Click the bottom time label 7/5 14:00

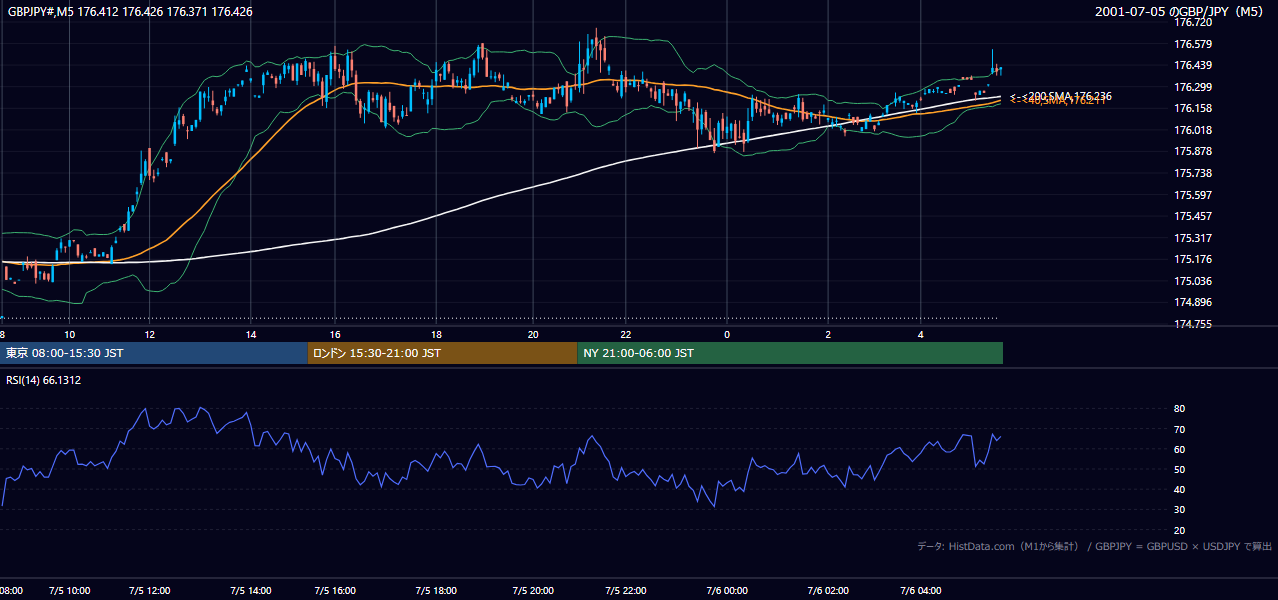coord(250,591)
